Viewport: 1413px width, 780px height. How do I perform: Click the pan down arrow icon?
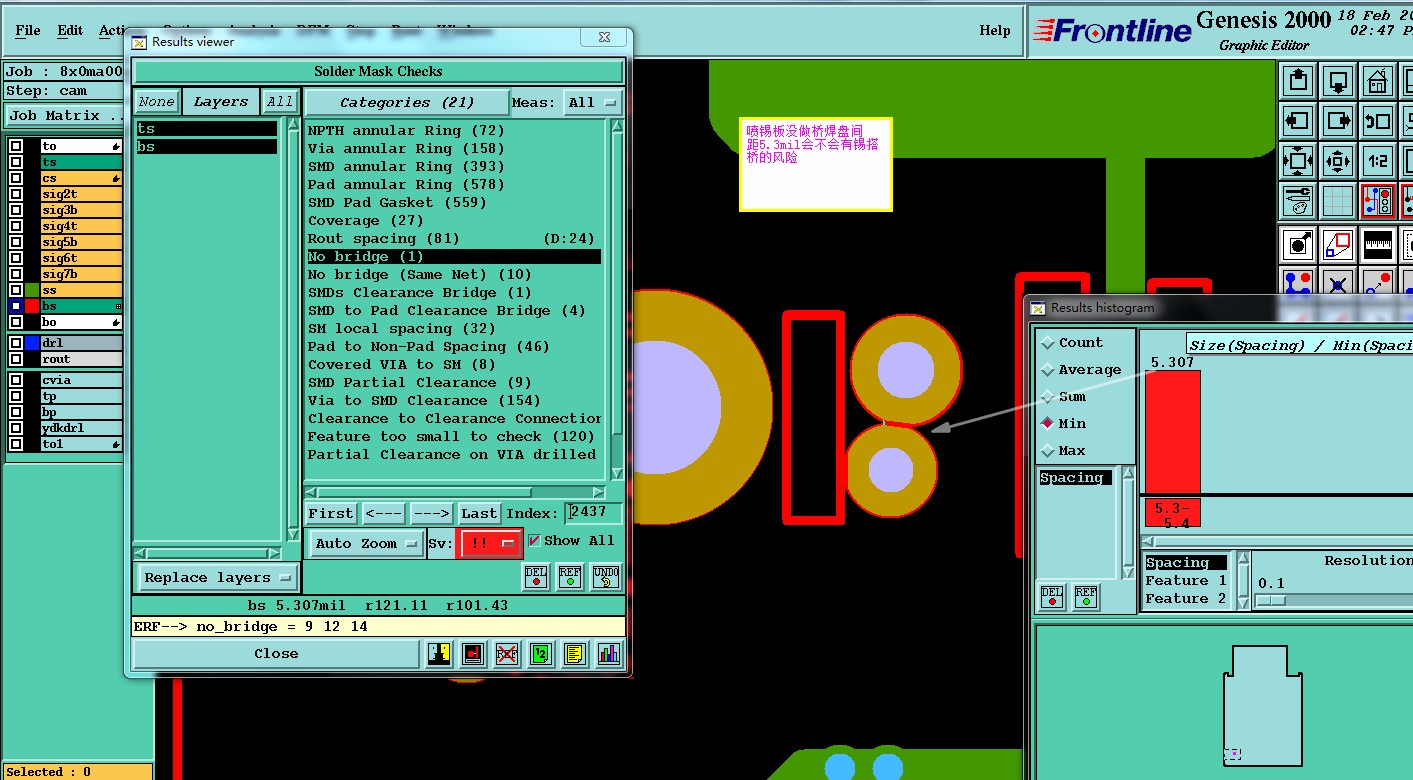(x=1338, y=80)
